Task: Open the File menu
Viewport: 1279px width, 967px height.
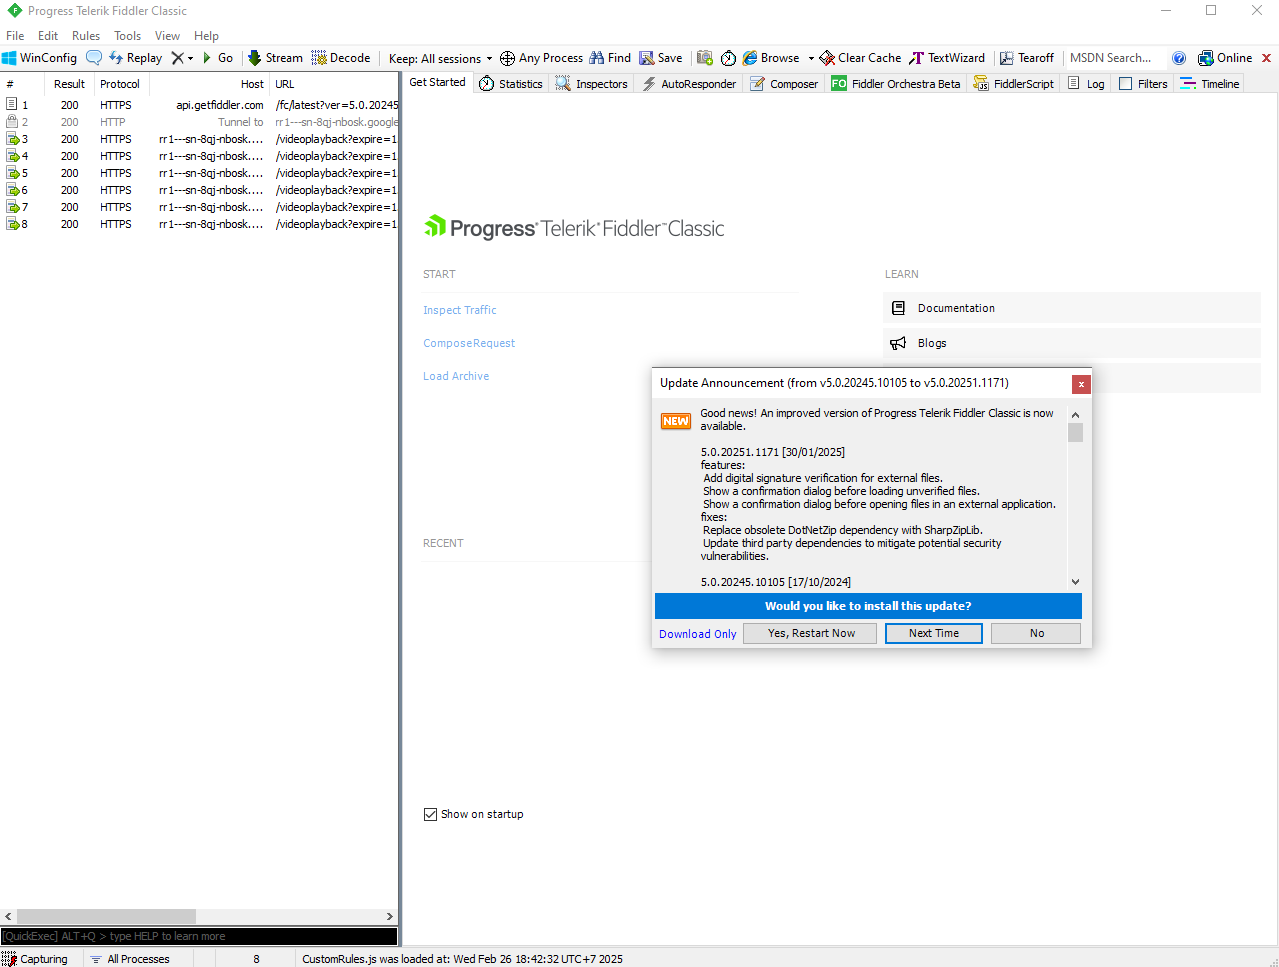Action: [x=15, y=35]
